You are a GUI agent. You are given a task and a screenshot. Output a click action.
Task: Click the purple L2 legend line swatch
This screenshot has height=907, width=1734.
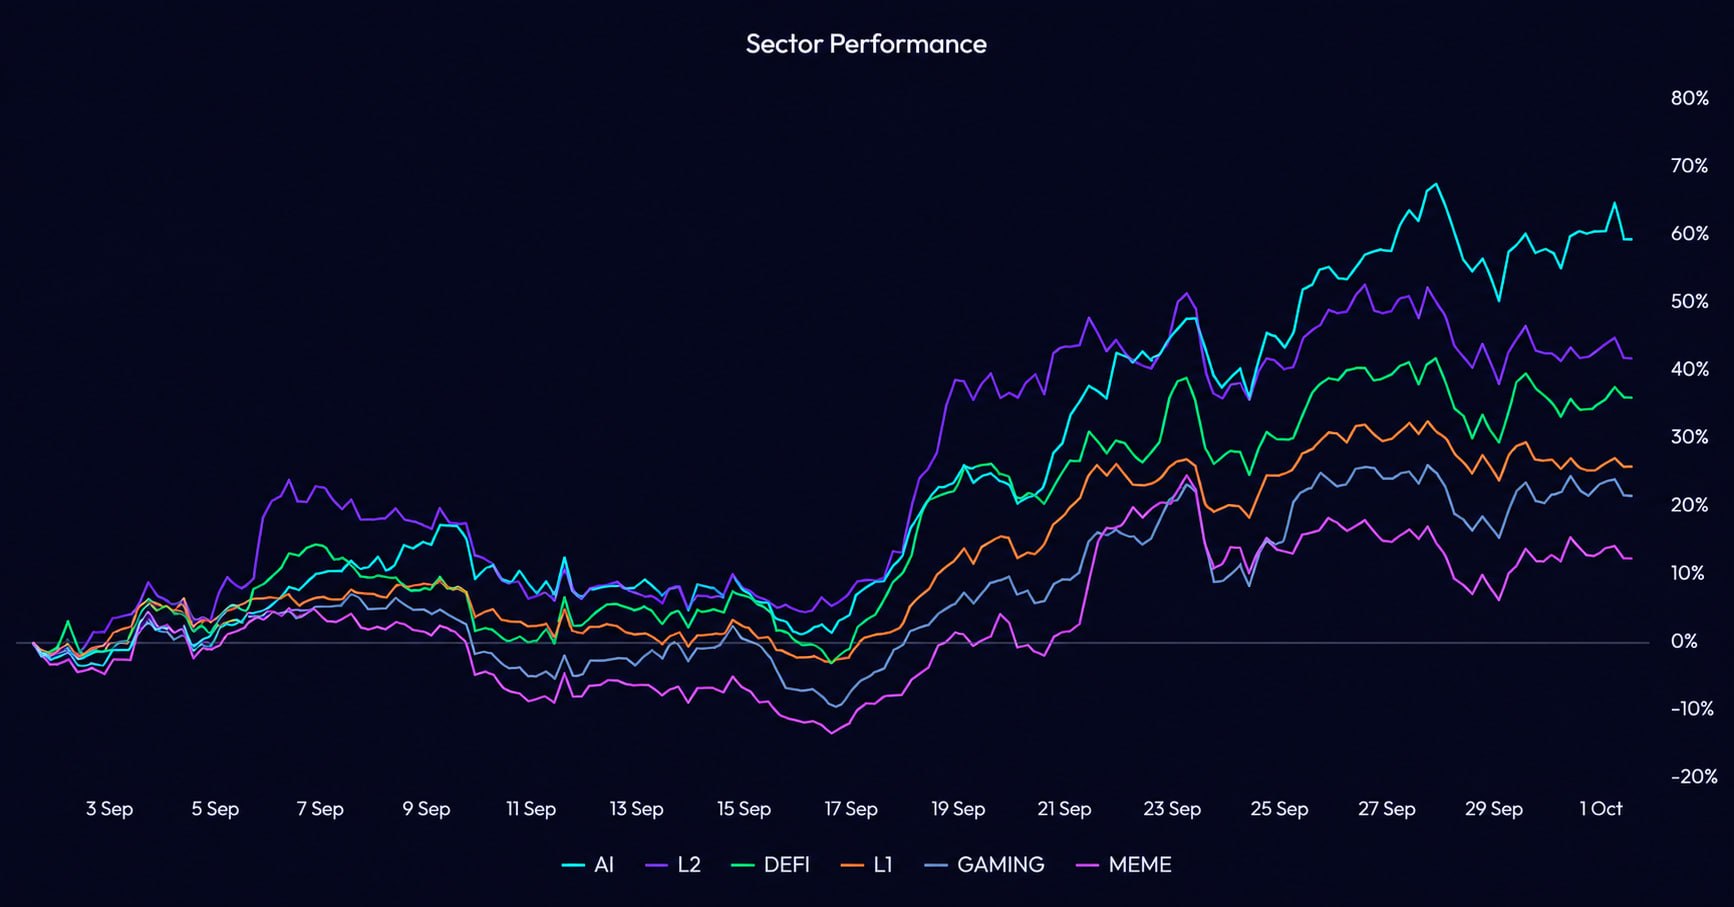pos(657,865)
